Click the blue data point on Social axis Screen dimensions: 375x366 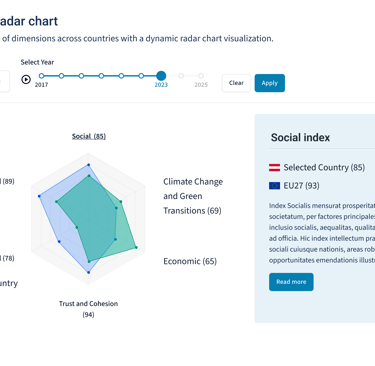coord(89,165)
